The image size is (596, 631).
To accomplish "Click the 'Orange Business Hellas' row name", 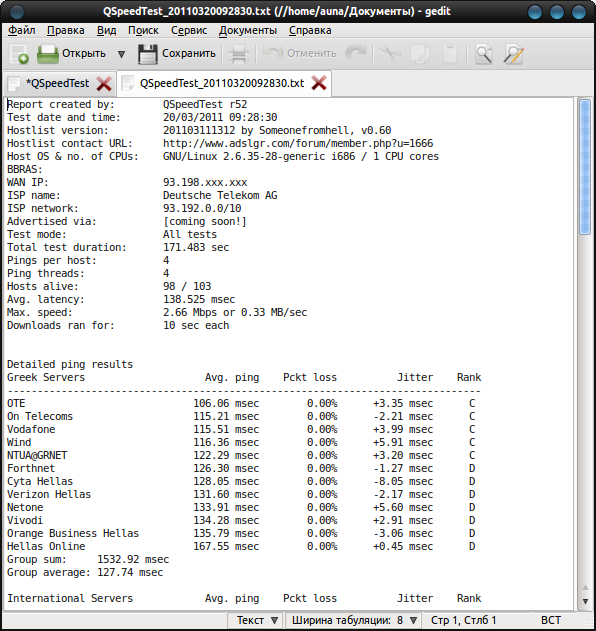I will (73, 533).
